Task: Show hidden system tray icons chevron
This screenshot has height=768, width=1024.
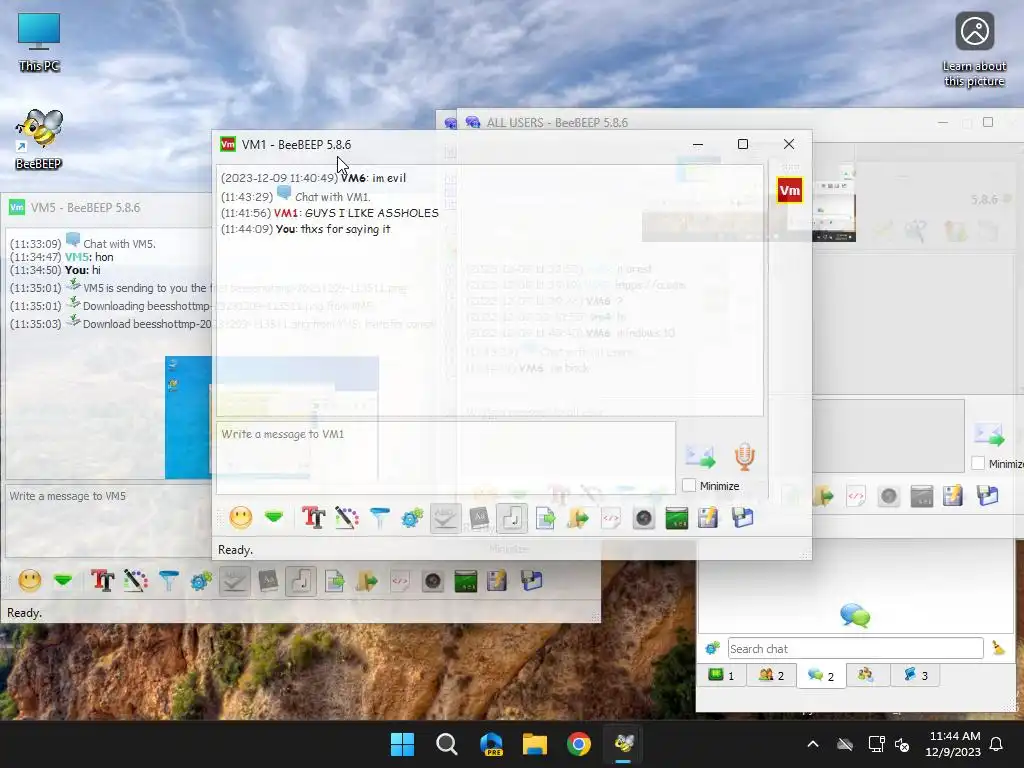Action: pos(813,744)
